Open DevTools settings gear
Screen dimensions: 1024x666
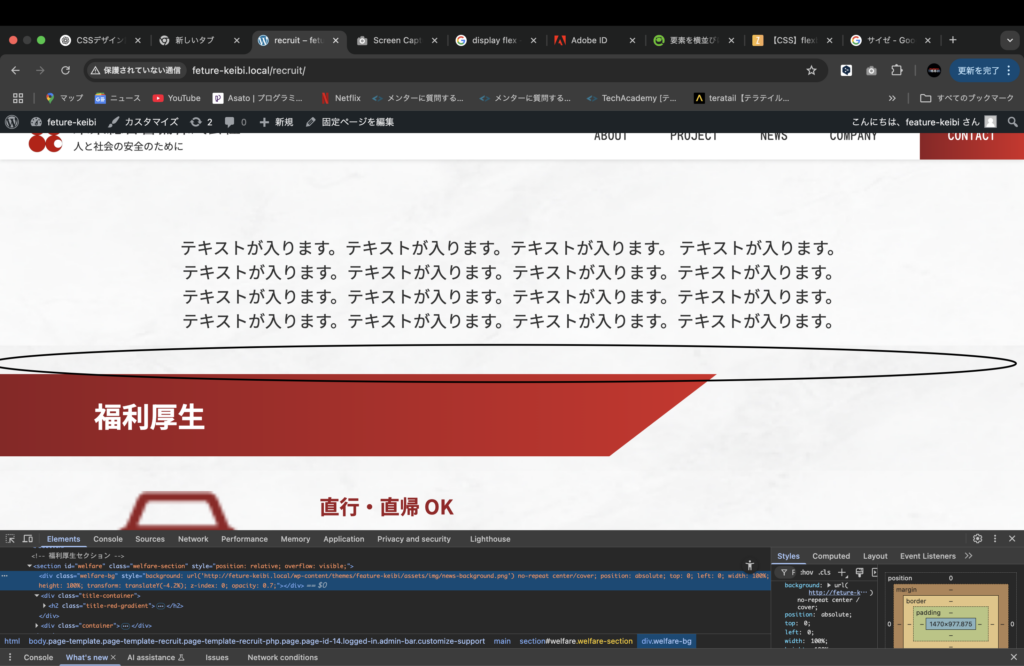pyautogui.click(x=978, y=539)
